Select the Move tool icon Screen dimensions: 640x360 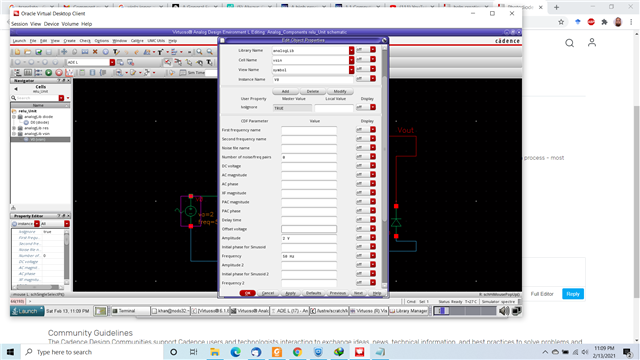[64, 52]
